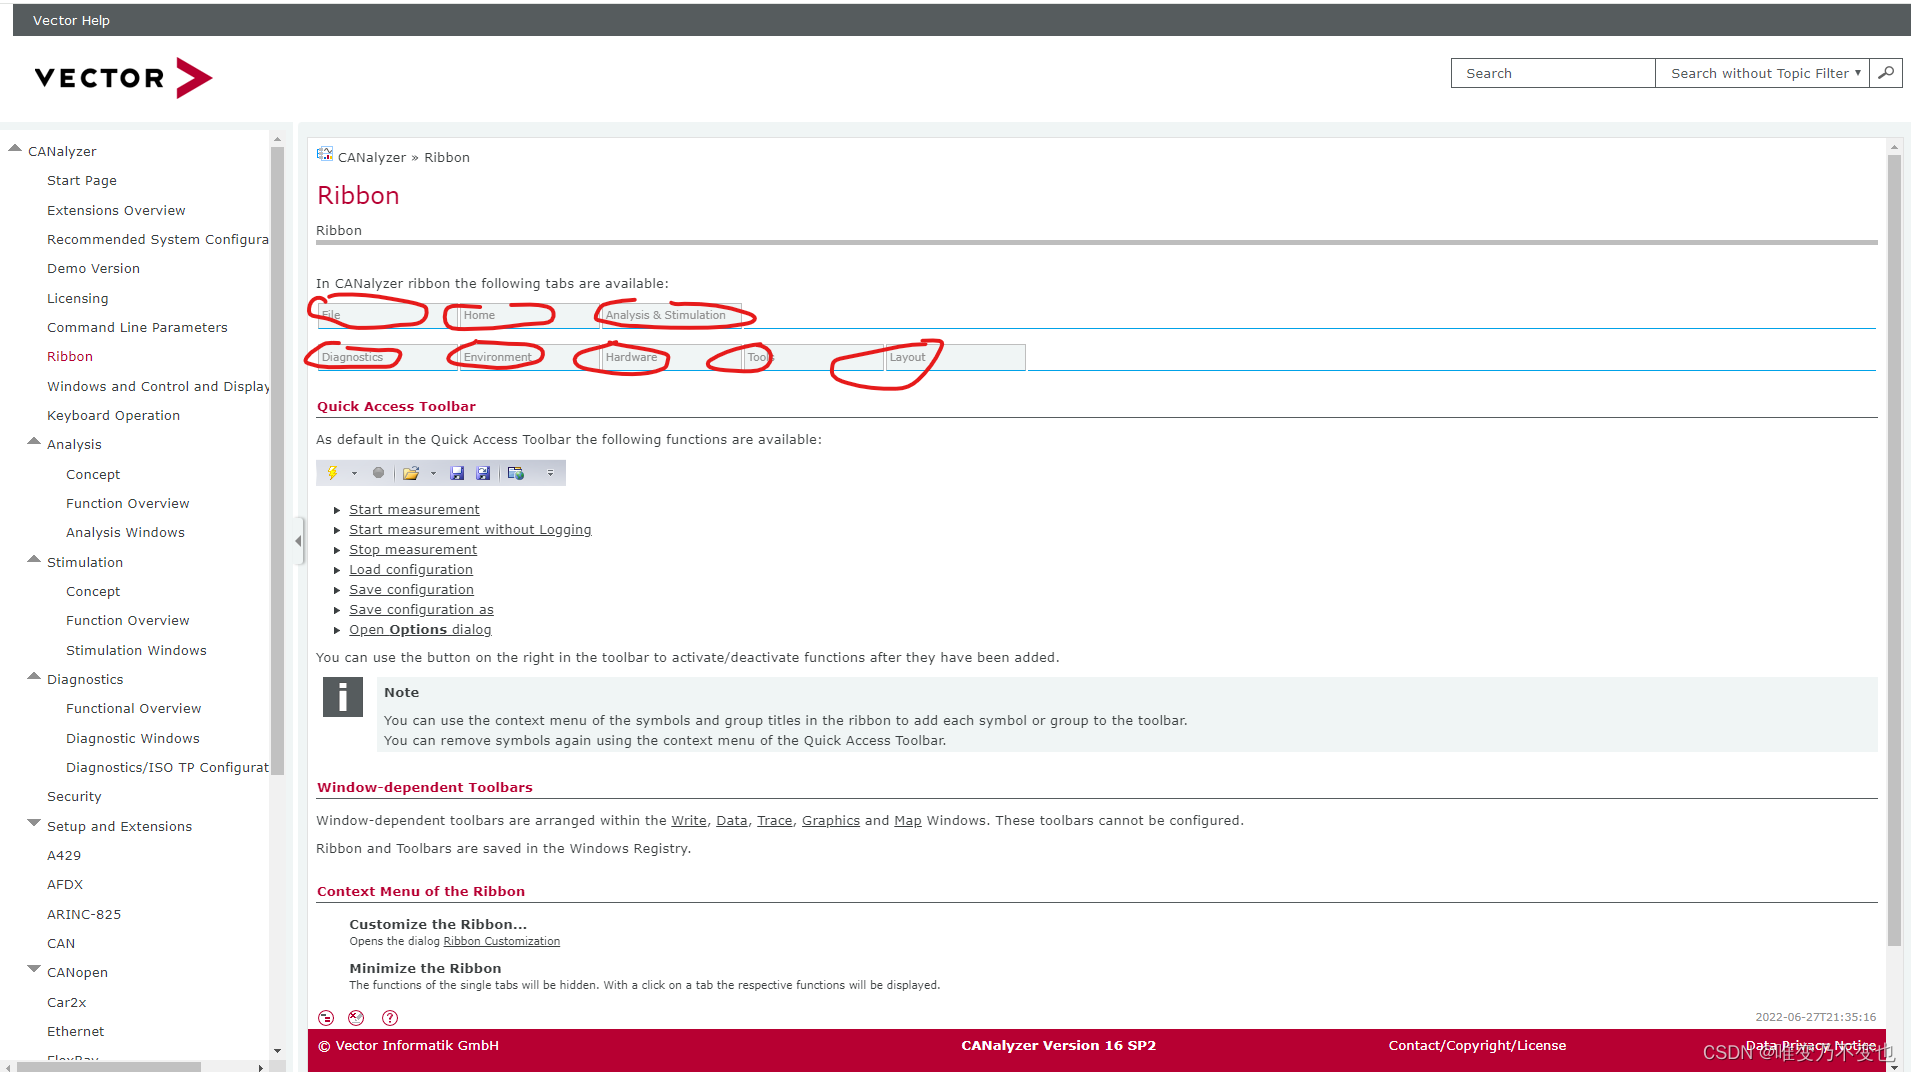This screenshot has height=1072, width=1911.
Task: Open the Ribbon Customization link
Action: pyautogui.click(x=502, y=942)
